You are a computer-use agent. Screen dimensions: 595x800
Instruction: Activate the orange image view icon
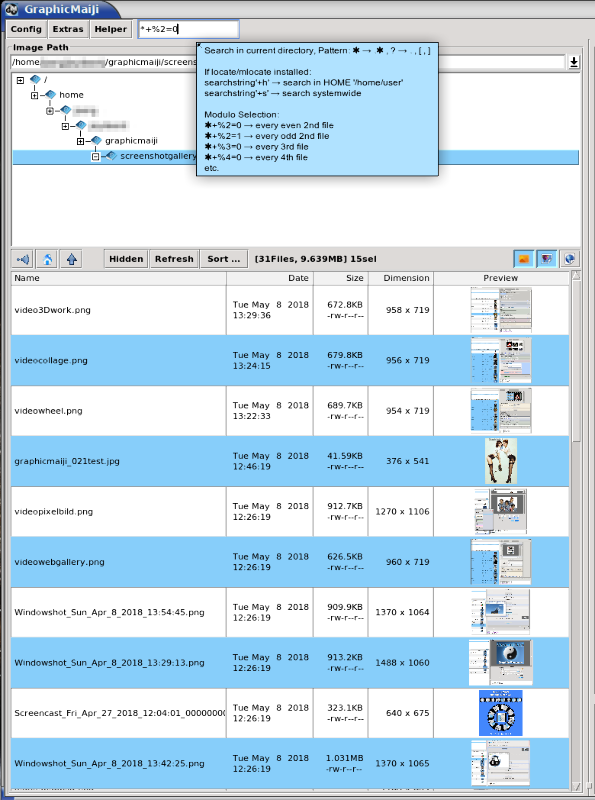(524, 259)
